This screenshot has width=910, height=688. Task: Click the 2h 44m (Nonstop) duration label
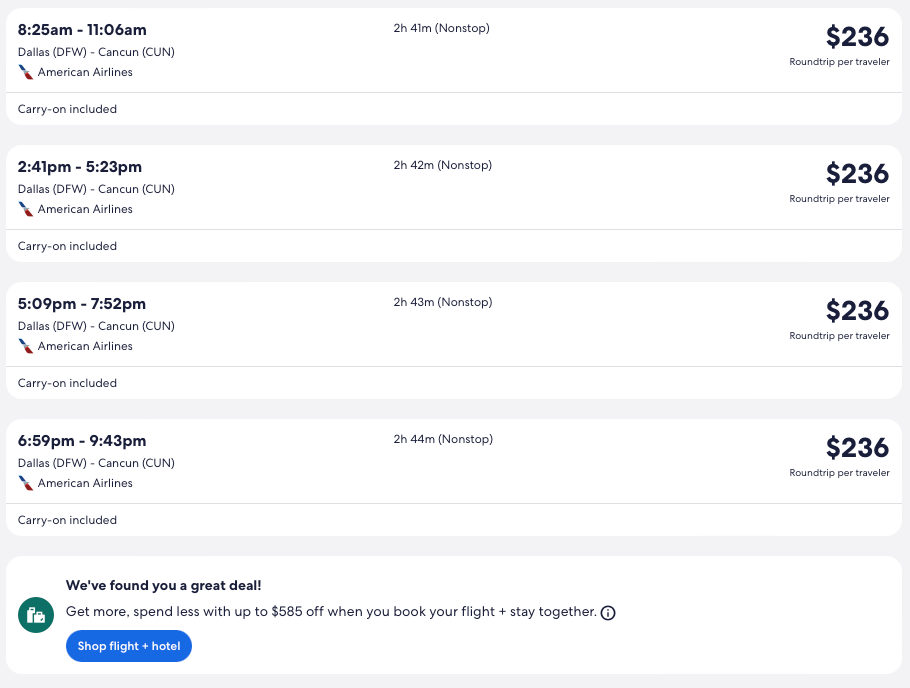click(443, 439)
